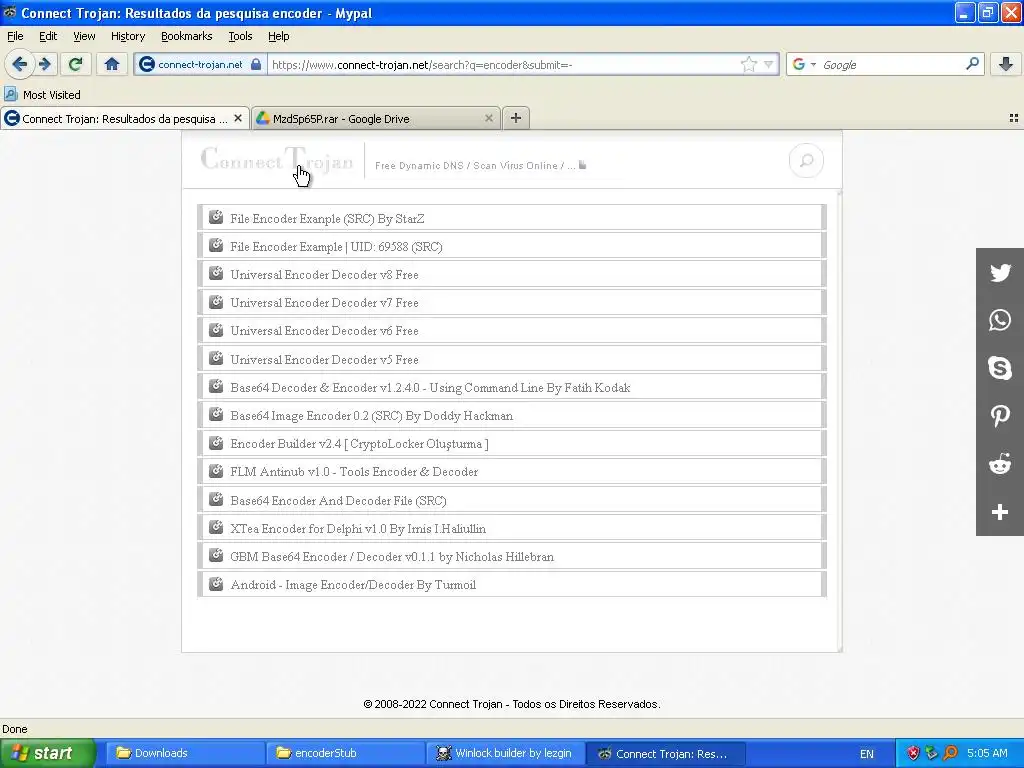This screenshot has width=1024, height=768.
Task: Go back to the previous page
Action: coord(19,64)
